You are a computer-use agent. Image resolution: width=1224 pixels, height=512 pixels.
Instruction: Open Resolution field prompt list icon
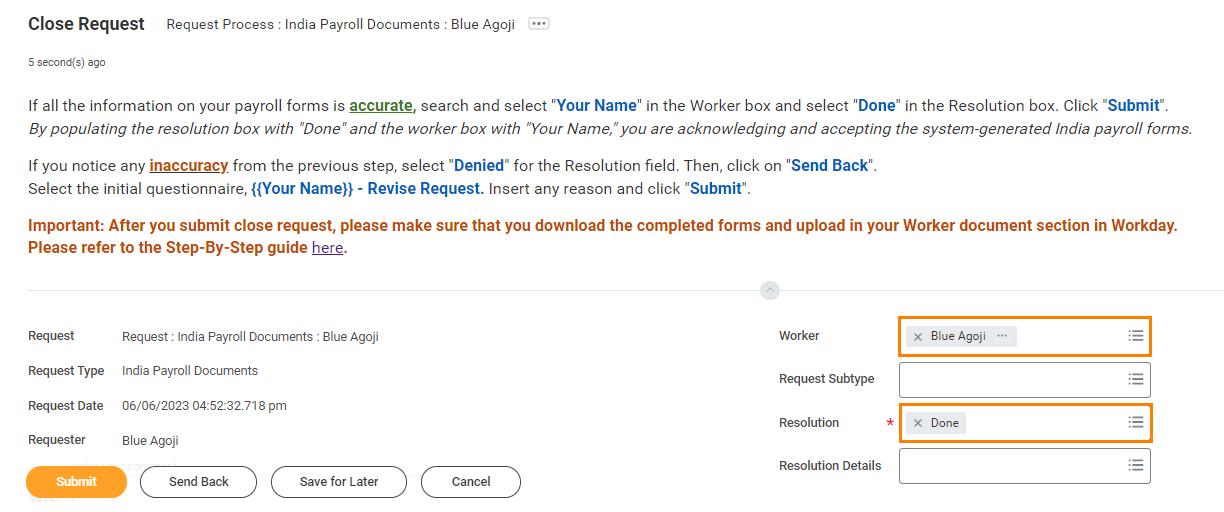click(1135, 423)
